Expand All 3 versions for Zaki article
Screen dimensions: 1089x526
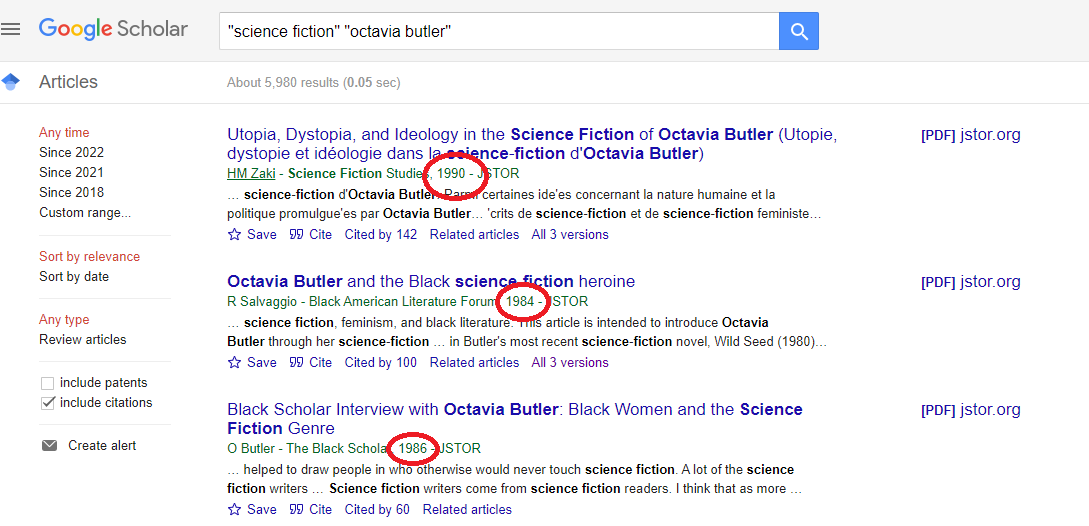pos(570,235)
